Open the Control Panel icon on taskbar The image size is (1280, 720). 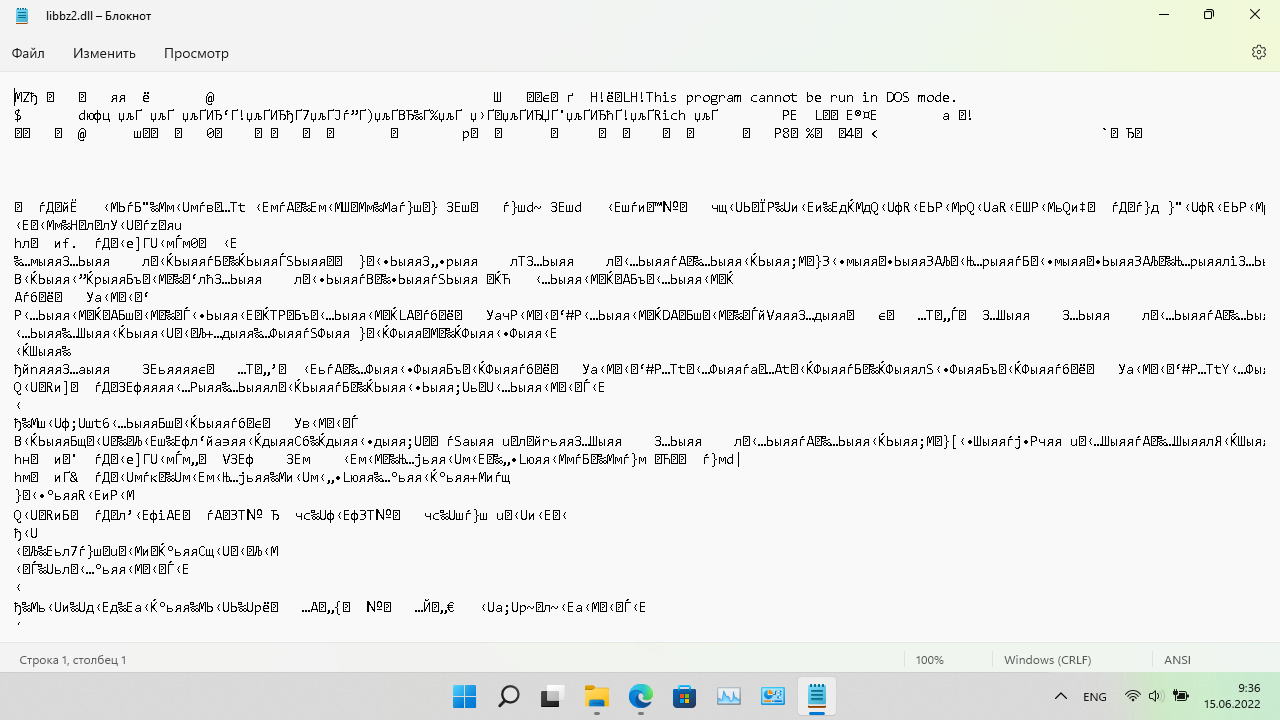coord(772,696)
